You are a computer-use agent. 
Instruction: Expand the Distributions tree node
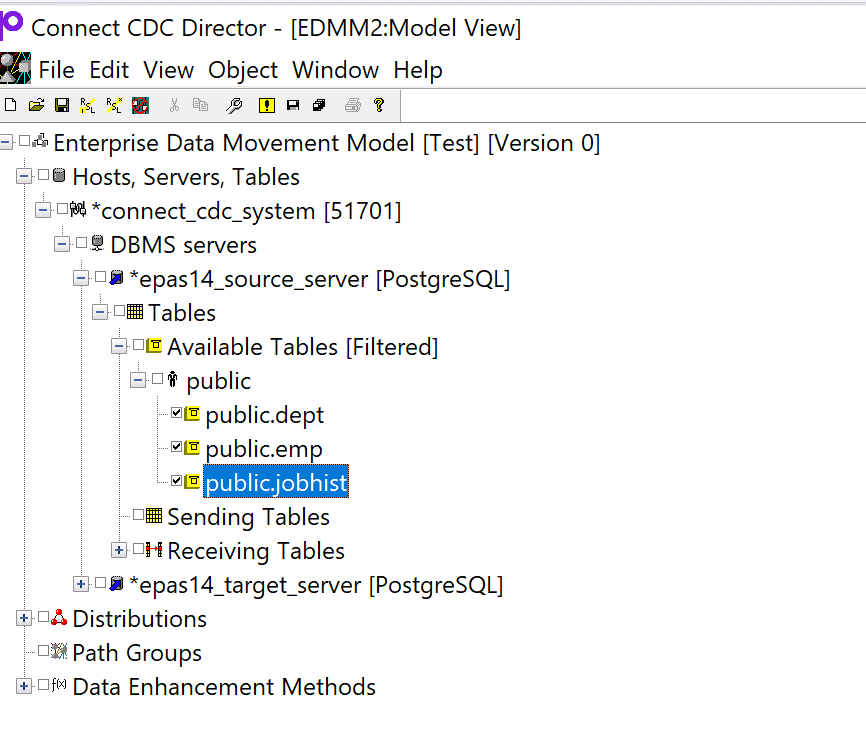point(22,618)
